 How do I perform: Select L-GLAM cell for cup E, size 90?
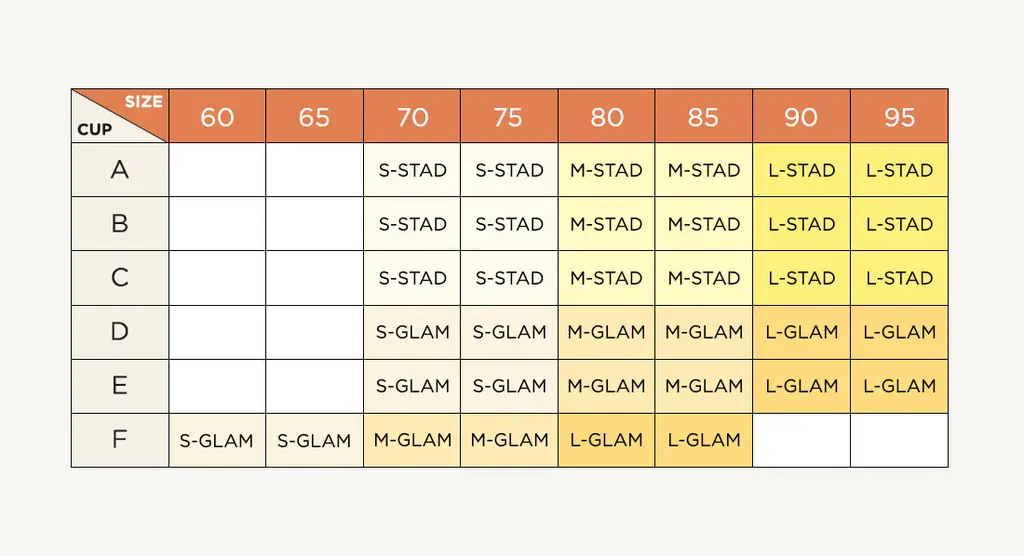point(801,386)
